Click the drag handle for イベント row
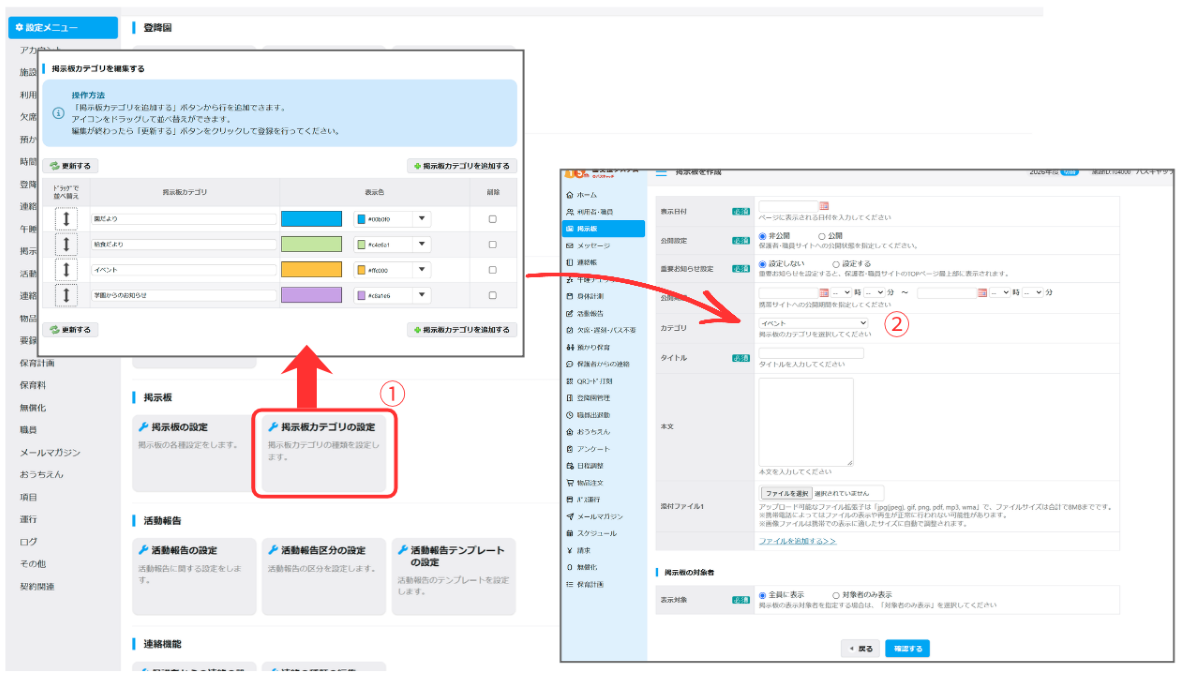Screen dimensions: 1200x675 click(65, 269)
